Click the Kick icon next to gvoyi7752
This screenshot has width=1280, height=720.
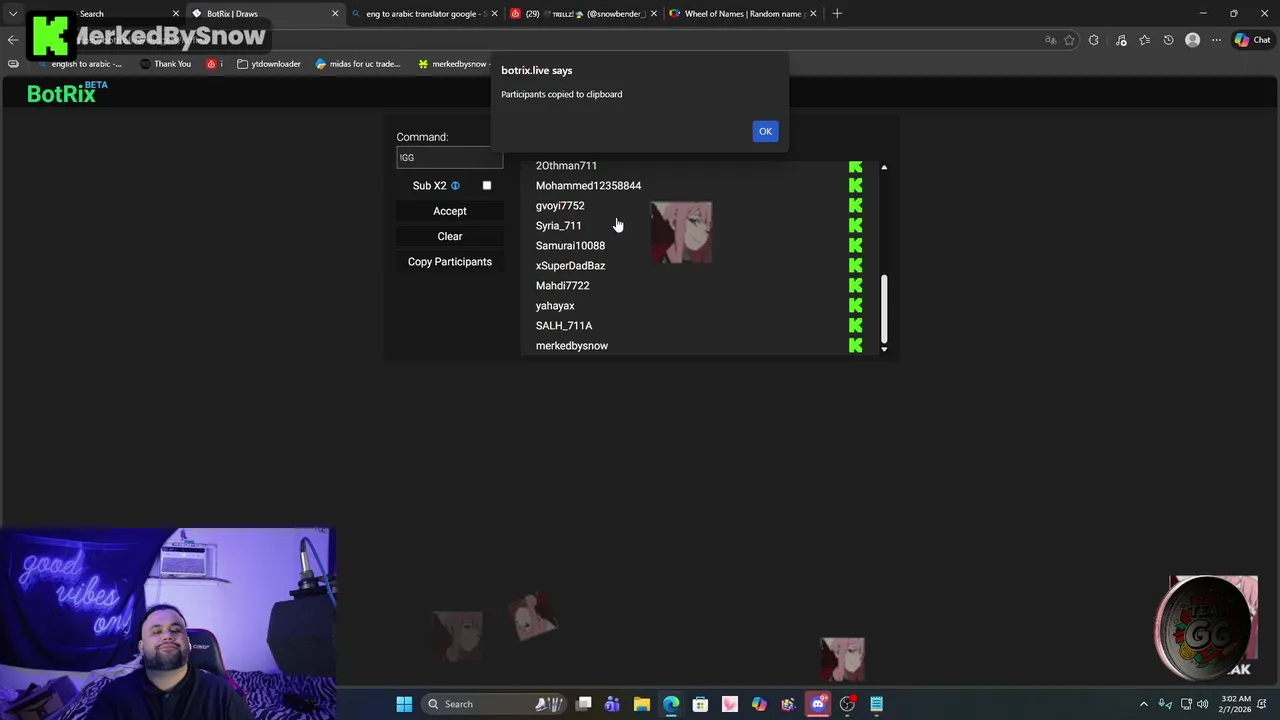(856, 205)
